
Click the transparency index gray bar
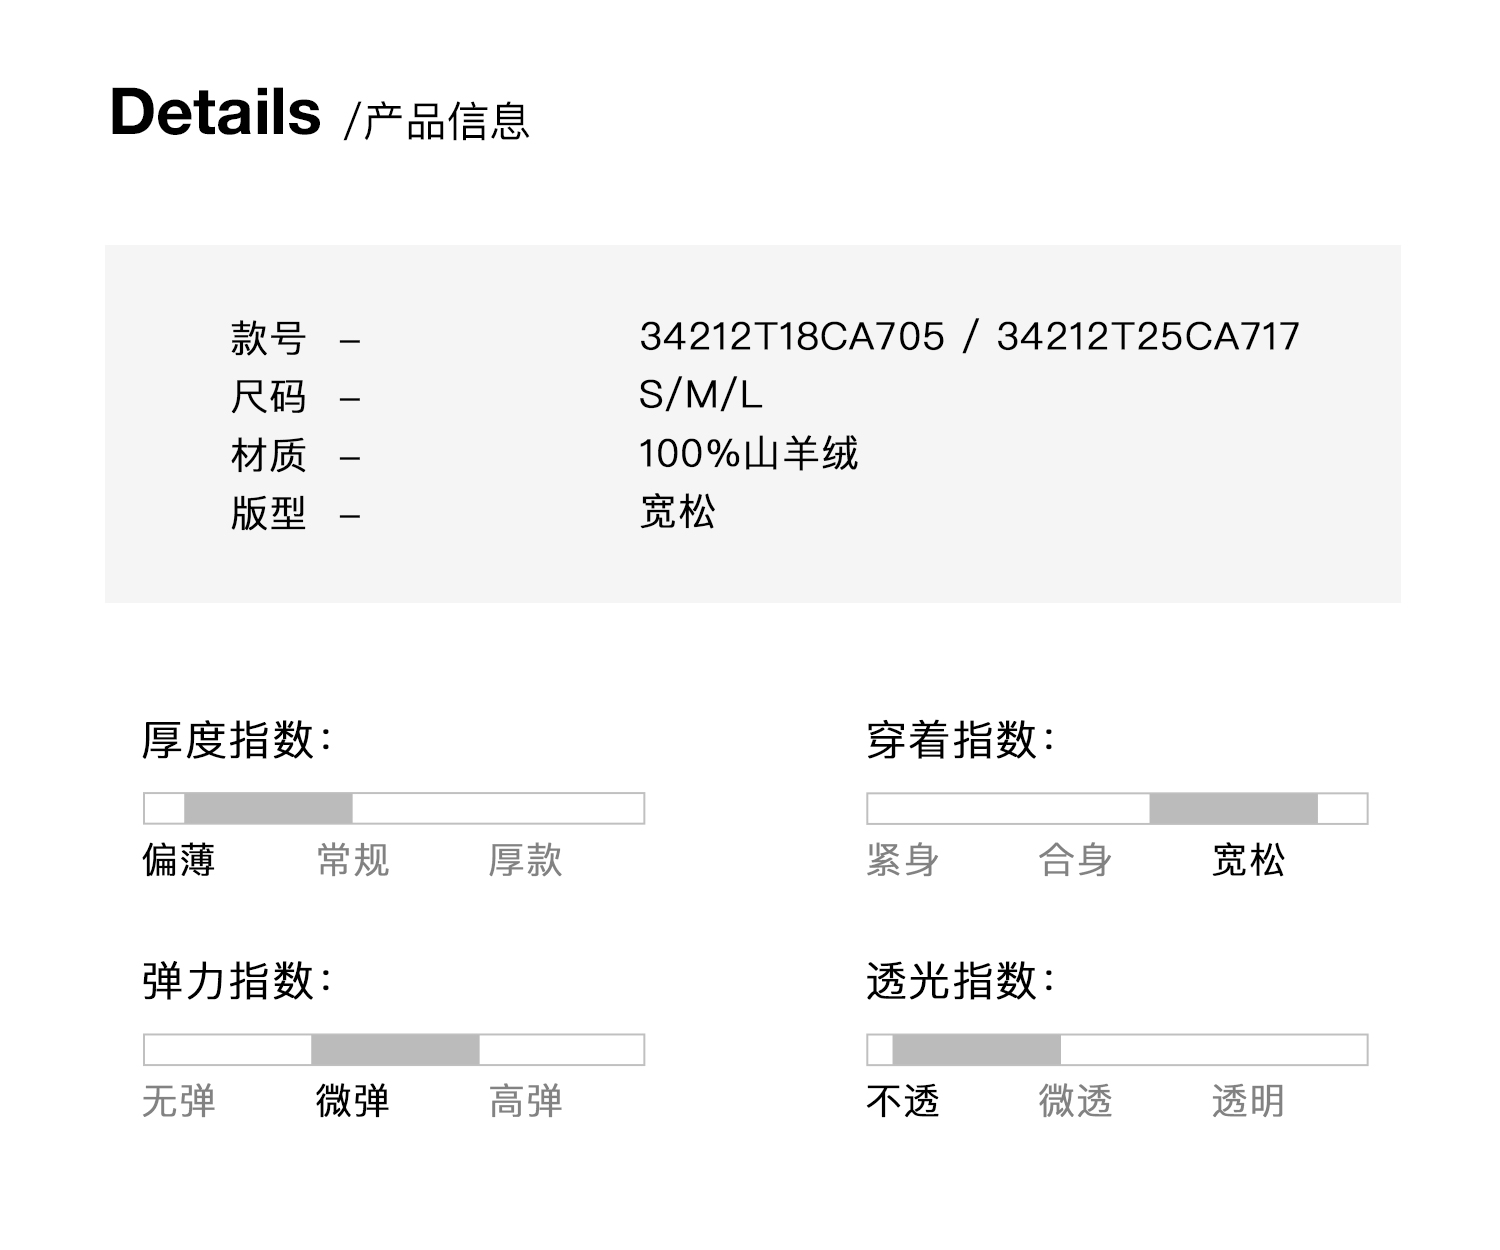point(976,1049)
